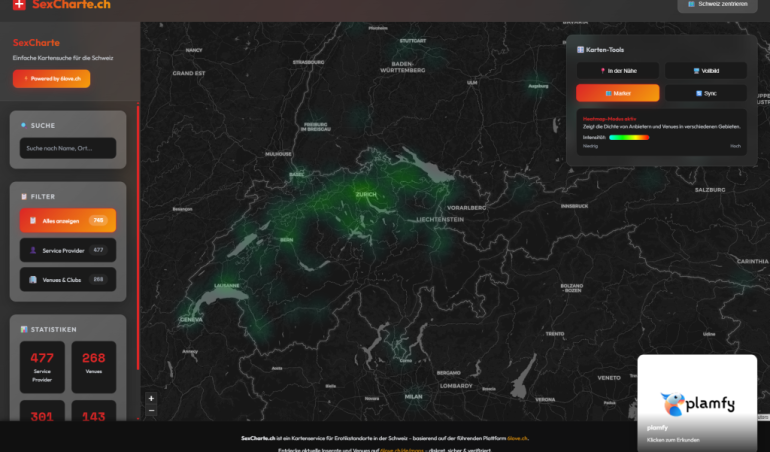Click the Statistiken chart icon
The height and width of the screenshot is (452, 770).
23,329
